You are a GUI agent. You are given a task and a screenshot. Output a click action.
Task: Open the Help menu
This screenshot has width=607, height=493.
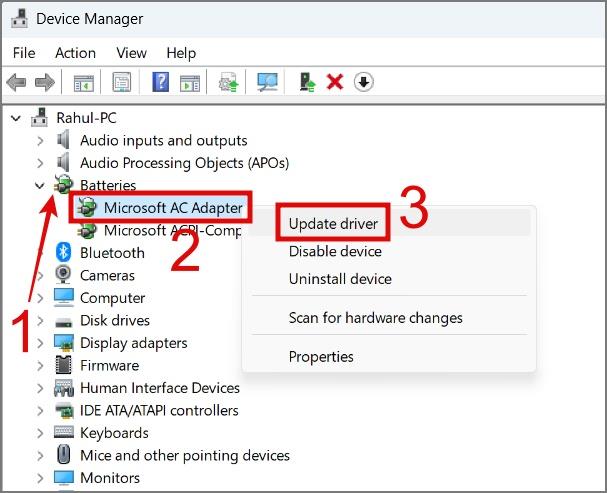[x=181, y=53]
